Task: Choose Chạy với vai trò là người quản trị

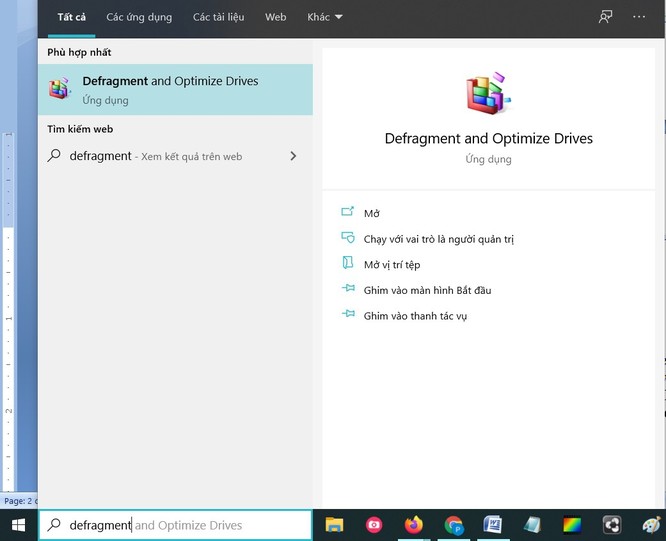Action: tap(438, 239)
